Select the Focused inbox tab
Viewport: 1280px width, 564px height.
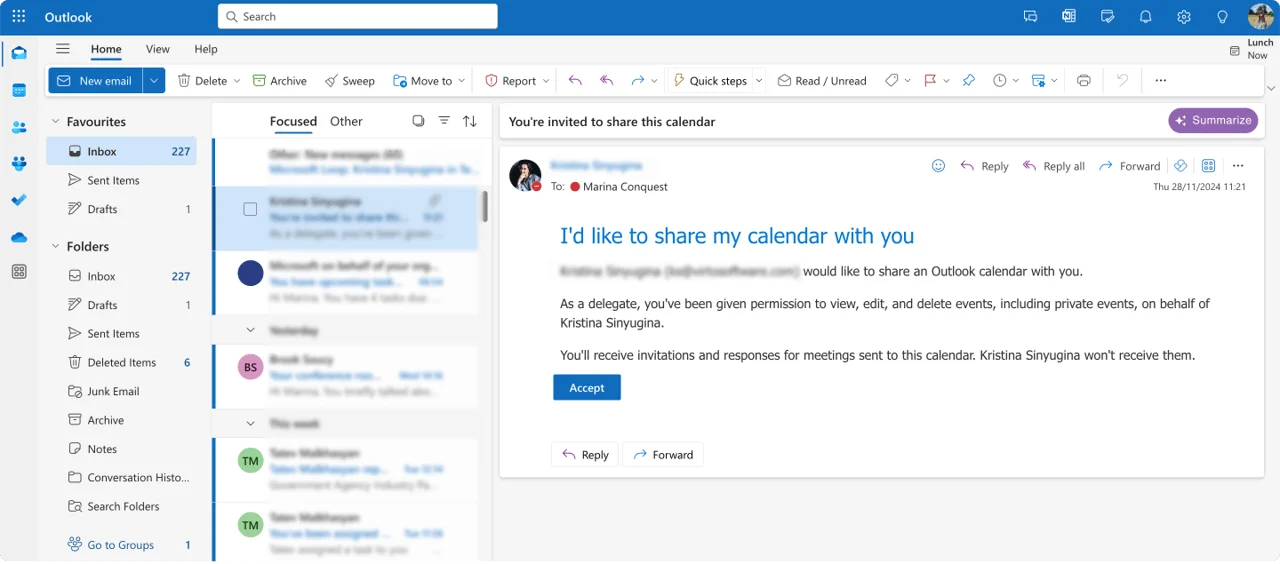coord(293,121)
